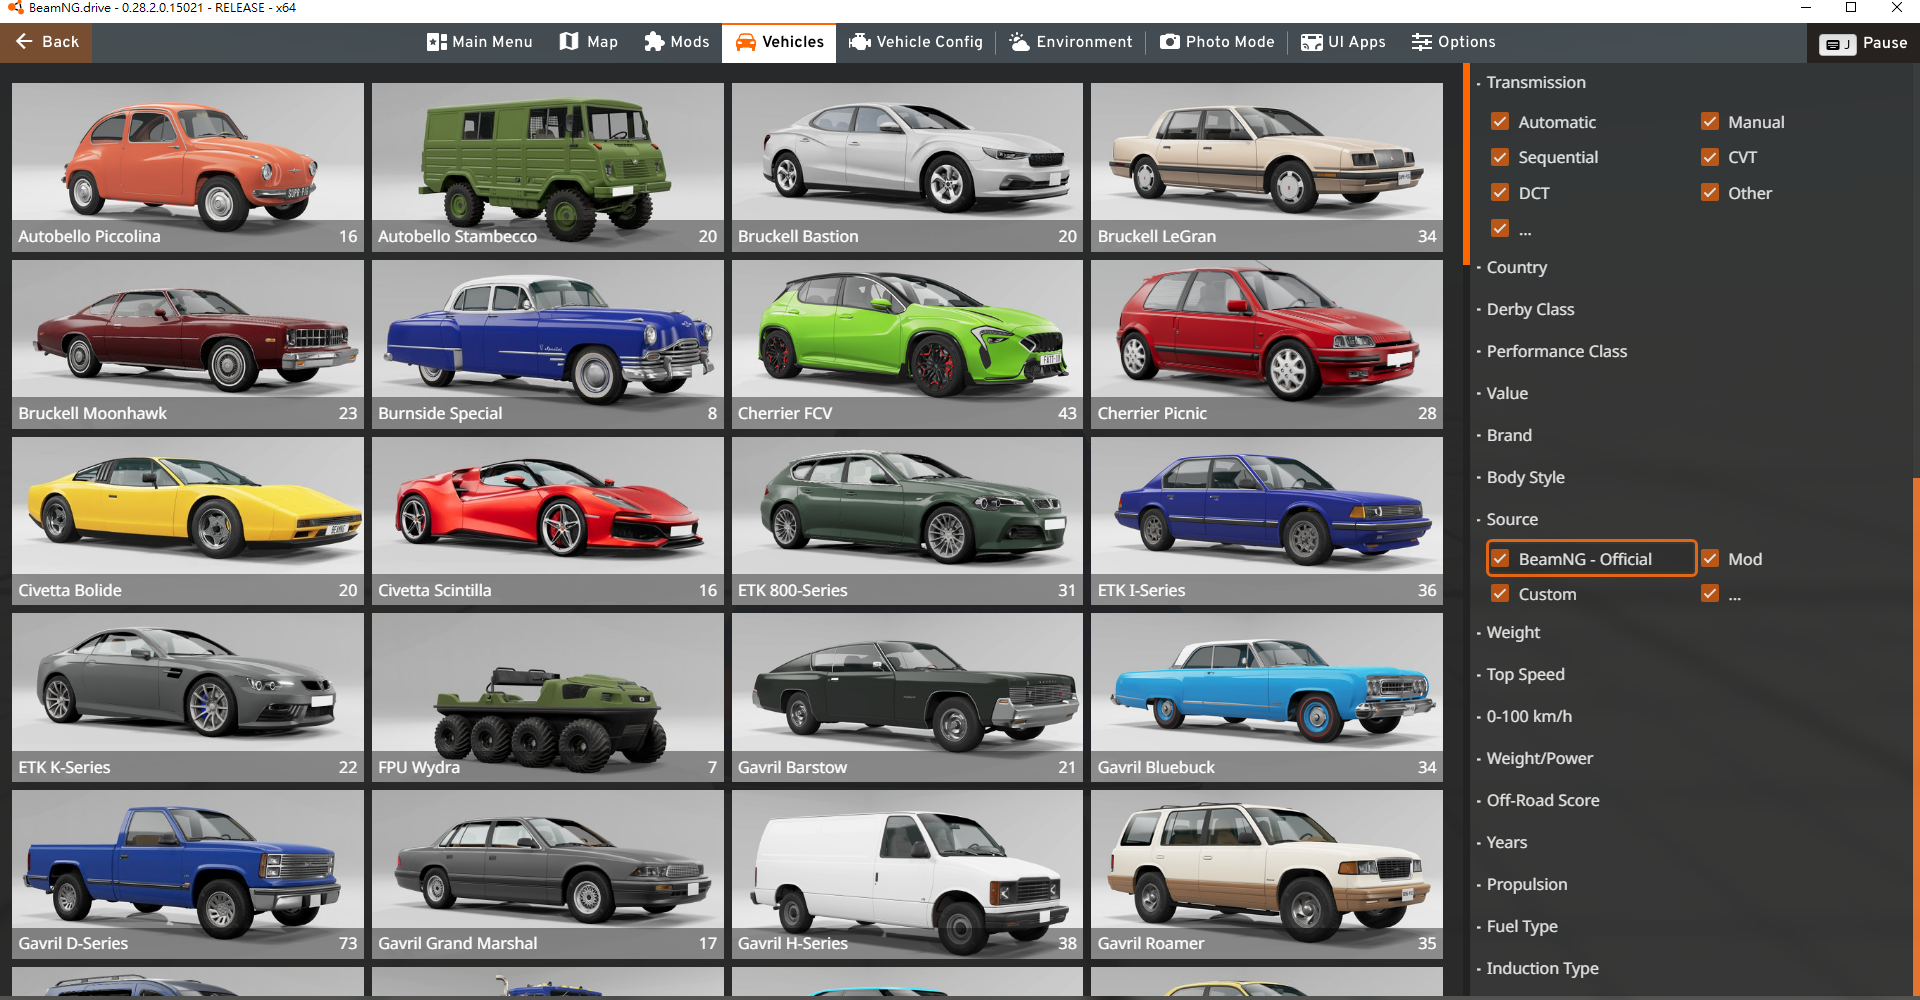Click the Photo Mode camera icon
Screen dimensions: 1920x1000
pos(1170,42)
